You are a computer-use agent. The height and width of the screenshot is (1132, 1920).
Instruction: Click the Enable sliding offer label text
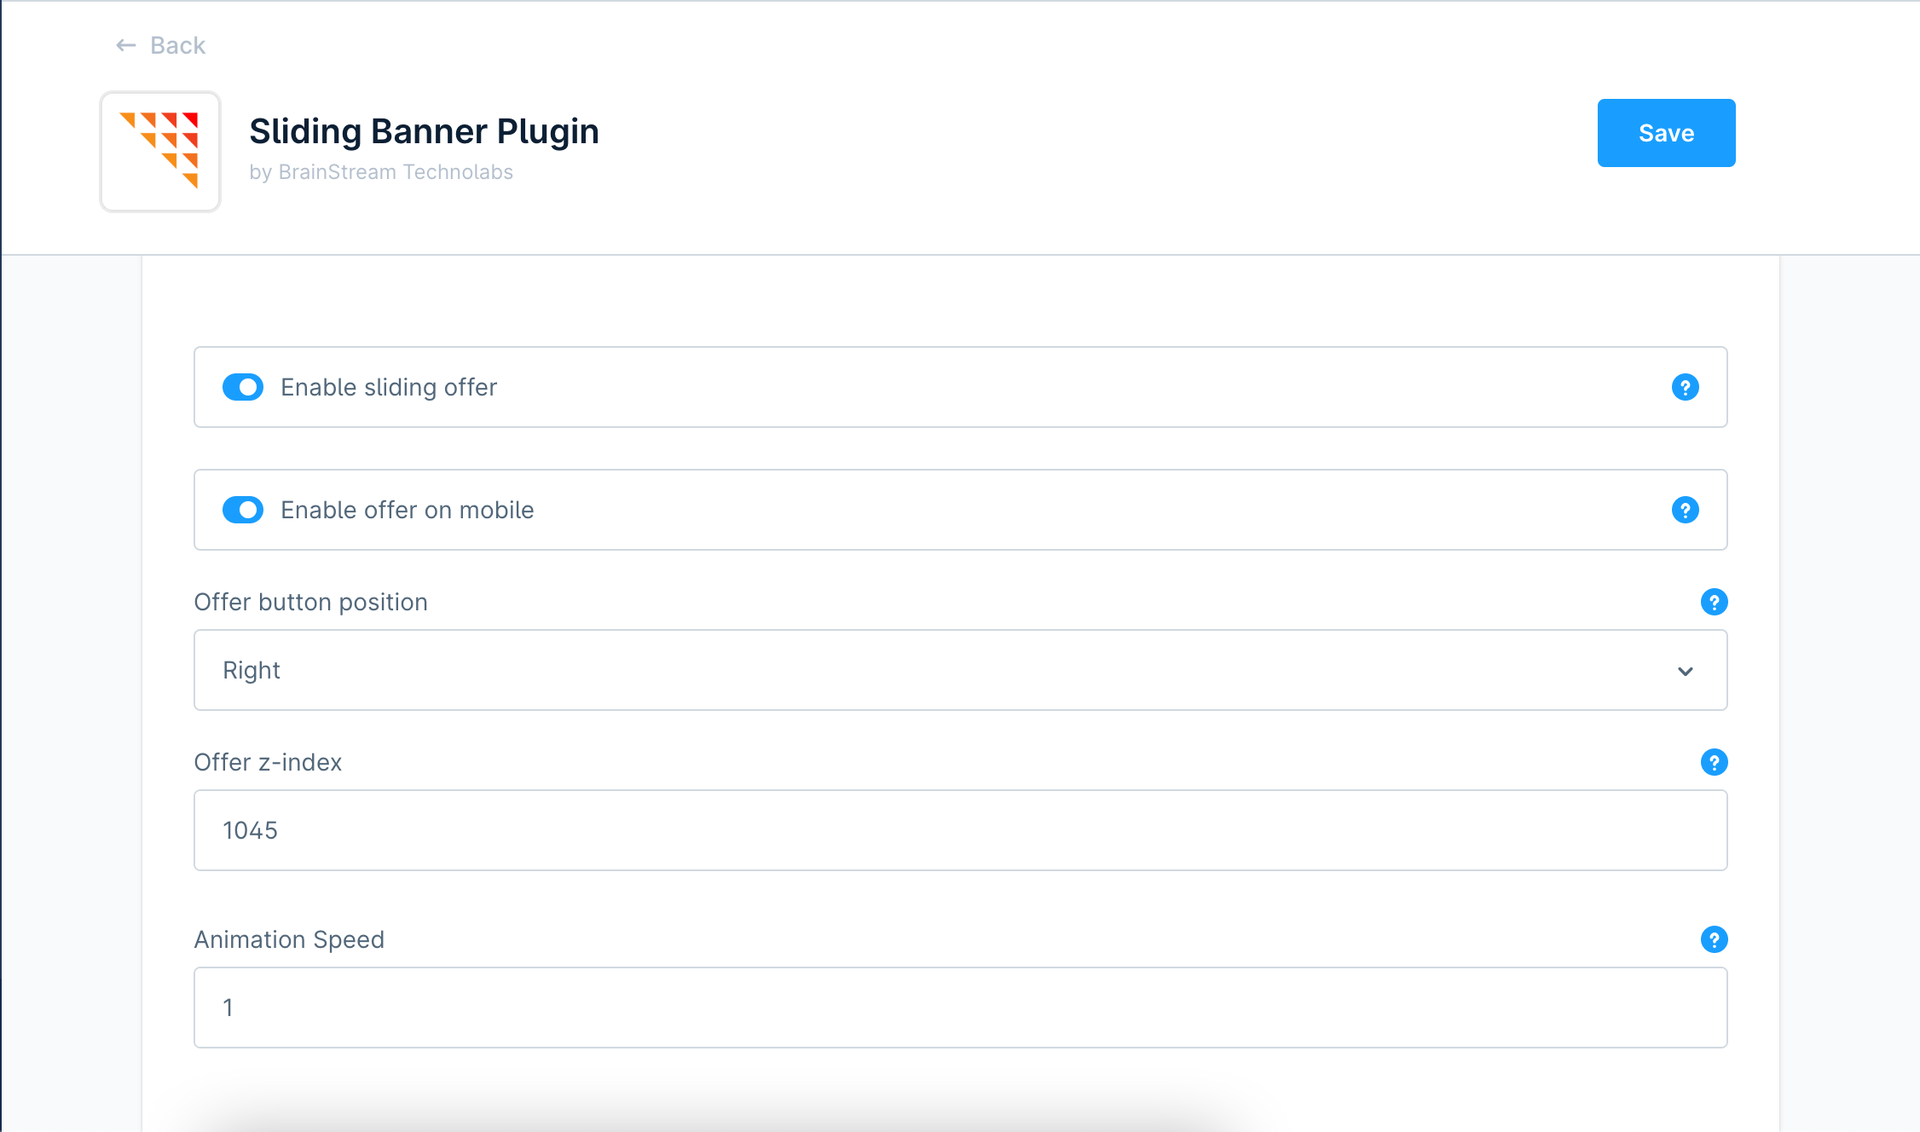pos(388,387)
